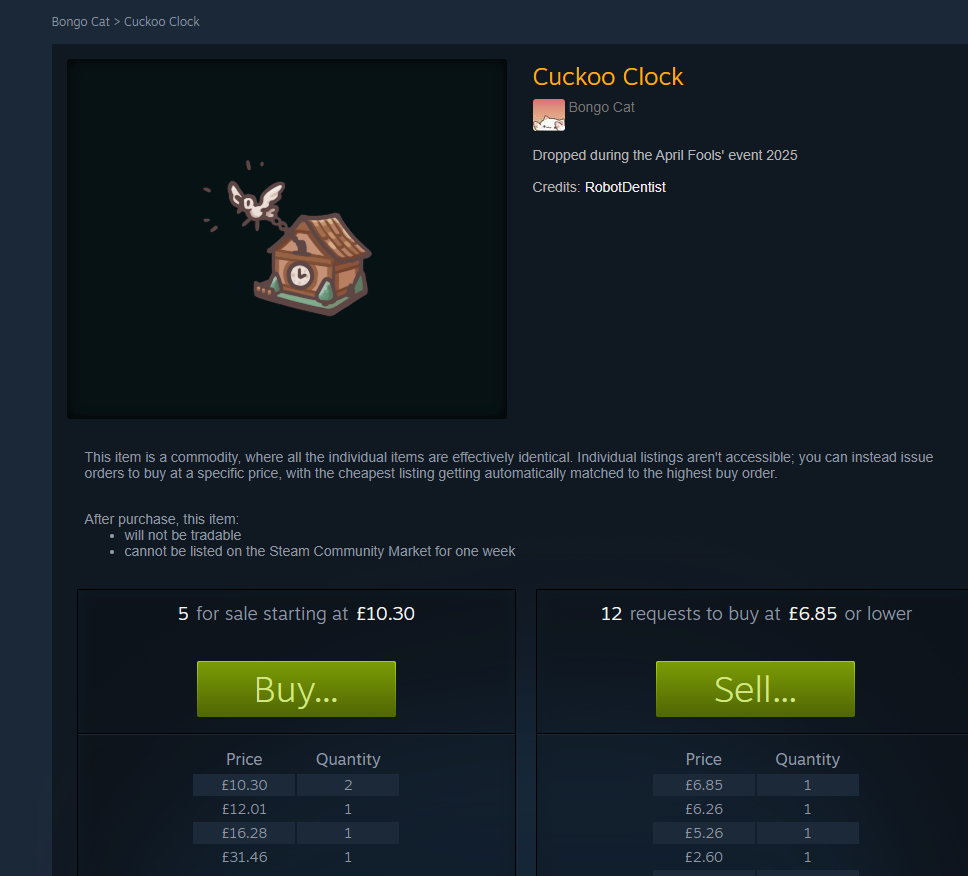Select the £2.60 buy order row
Image resolution: width=968 pixels, height=876 pixels.
click(x=756, y=857)
